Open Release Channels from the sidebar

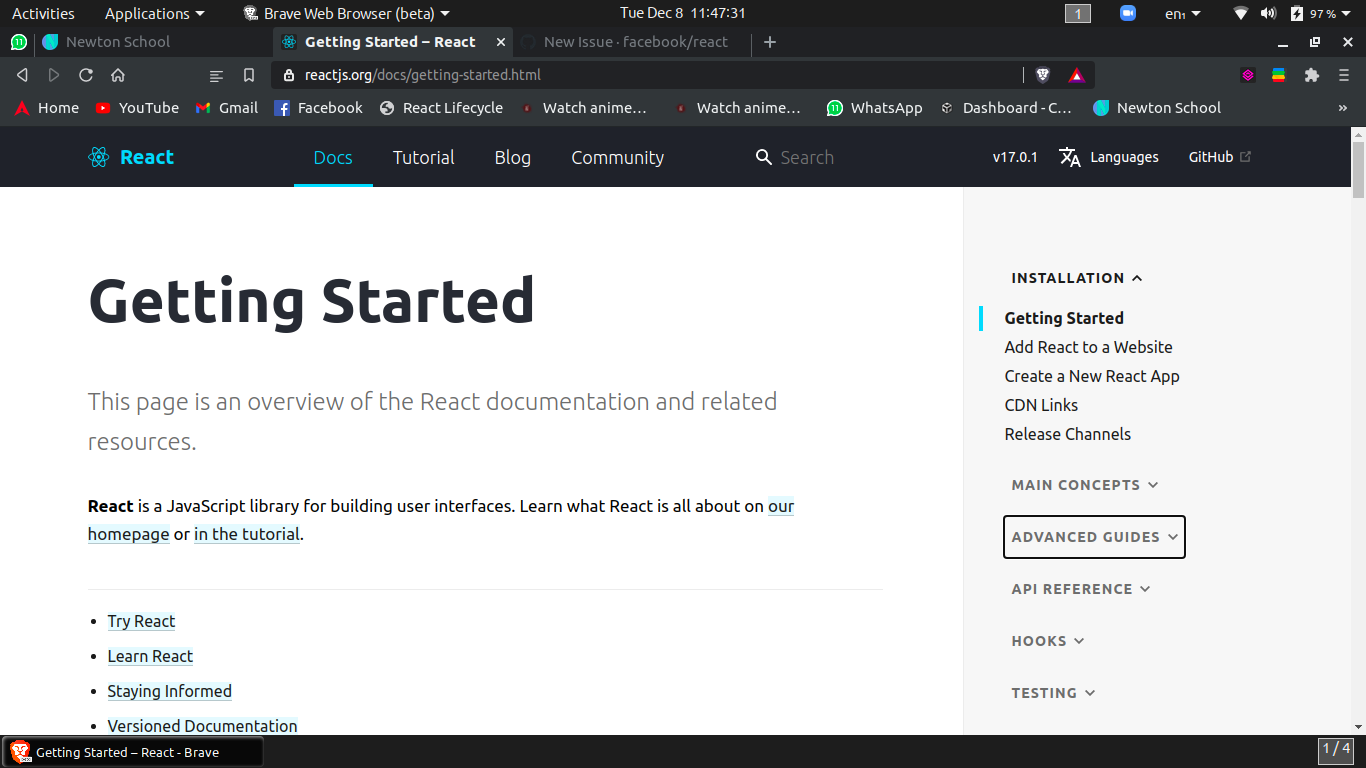coord(1067,434)
